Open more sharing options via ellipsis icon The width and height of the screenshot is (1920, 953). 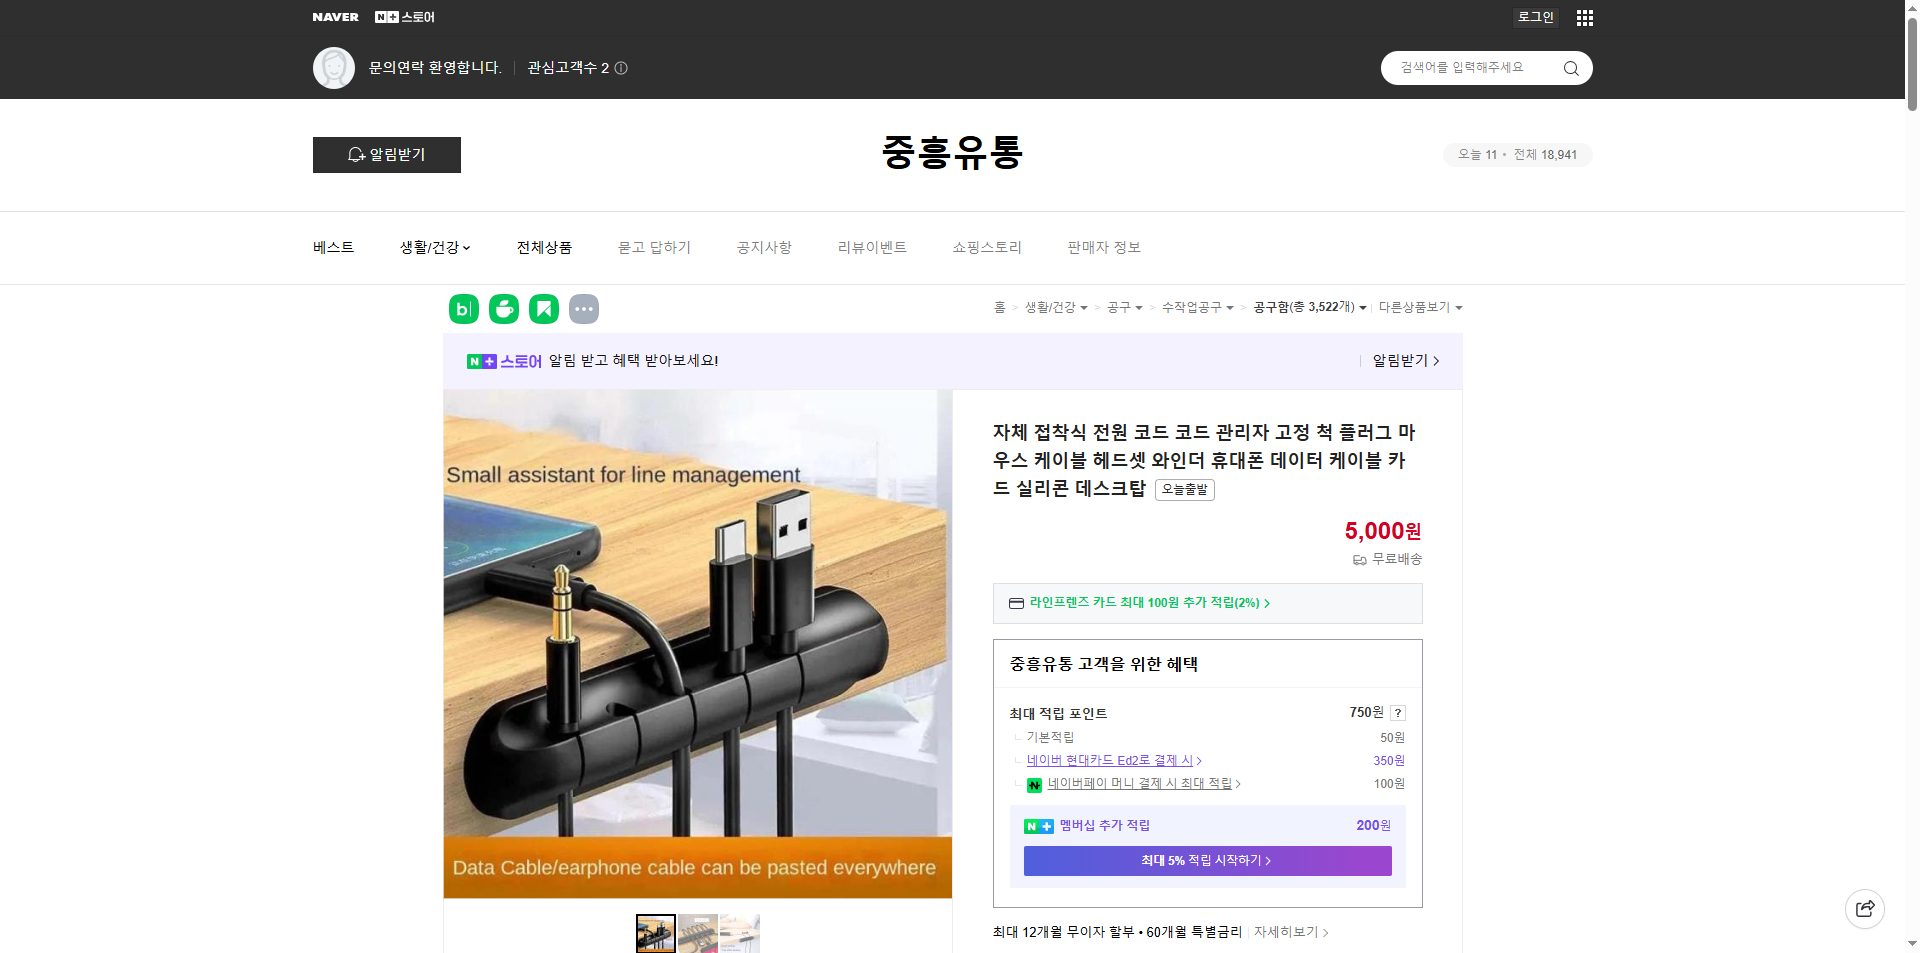584,309
